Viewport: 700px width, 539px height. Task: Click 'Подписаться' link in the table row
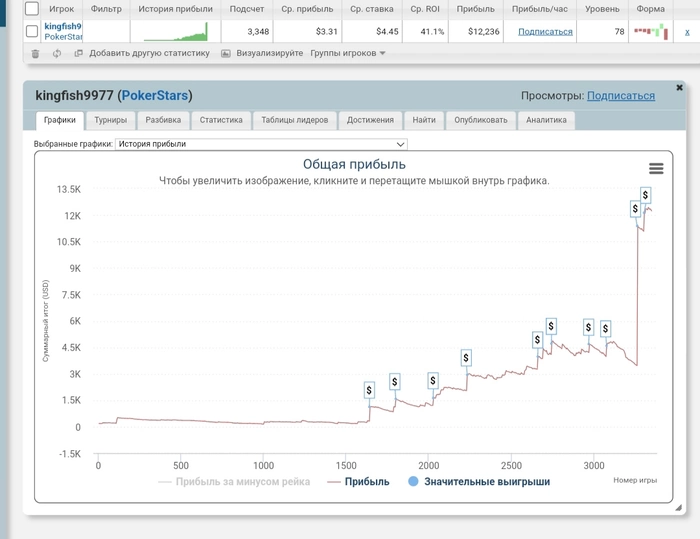545,32
